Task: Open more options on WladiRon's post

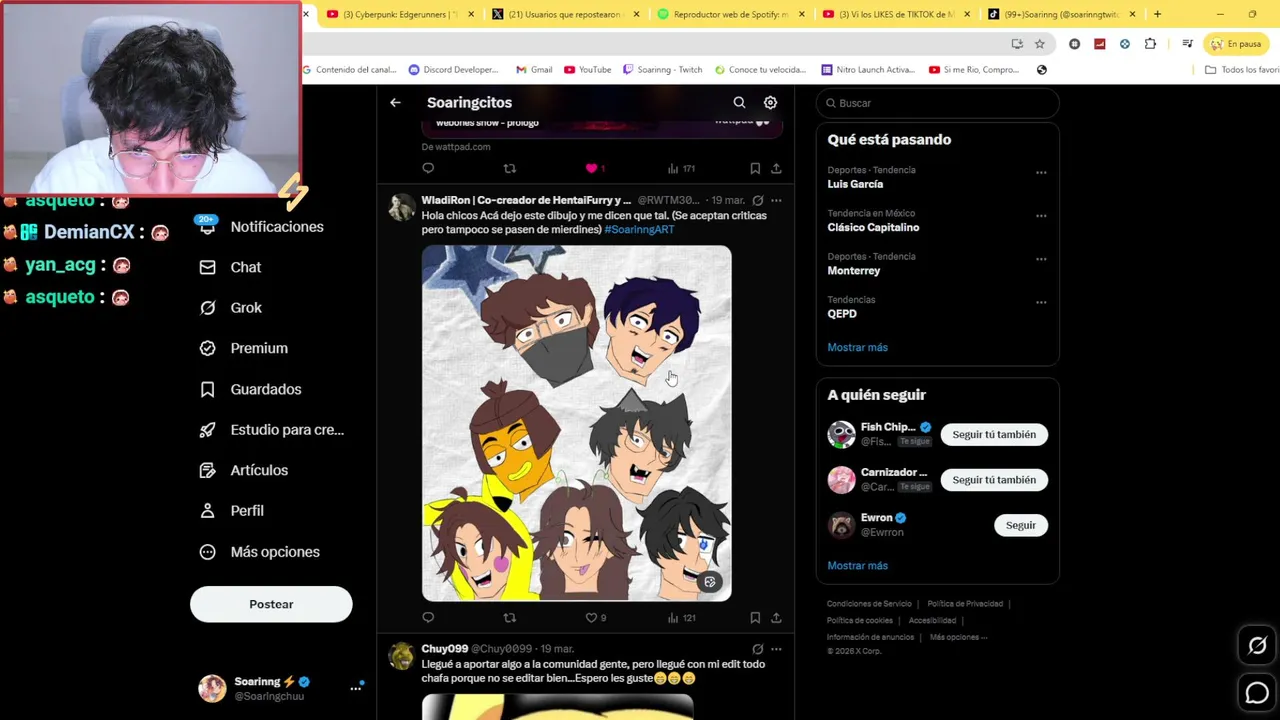Action: pyautogui.click(x=776, y=200)
